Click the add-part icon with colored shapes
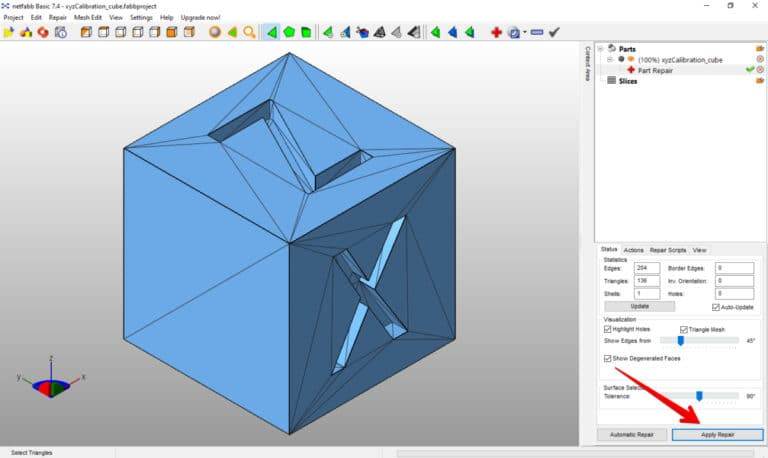This screenshot has height=458, width=768. tap(26, 32)
